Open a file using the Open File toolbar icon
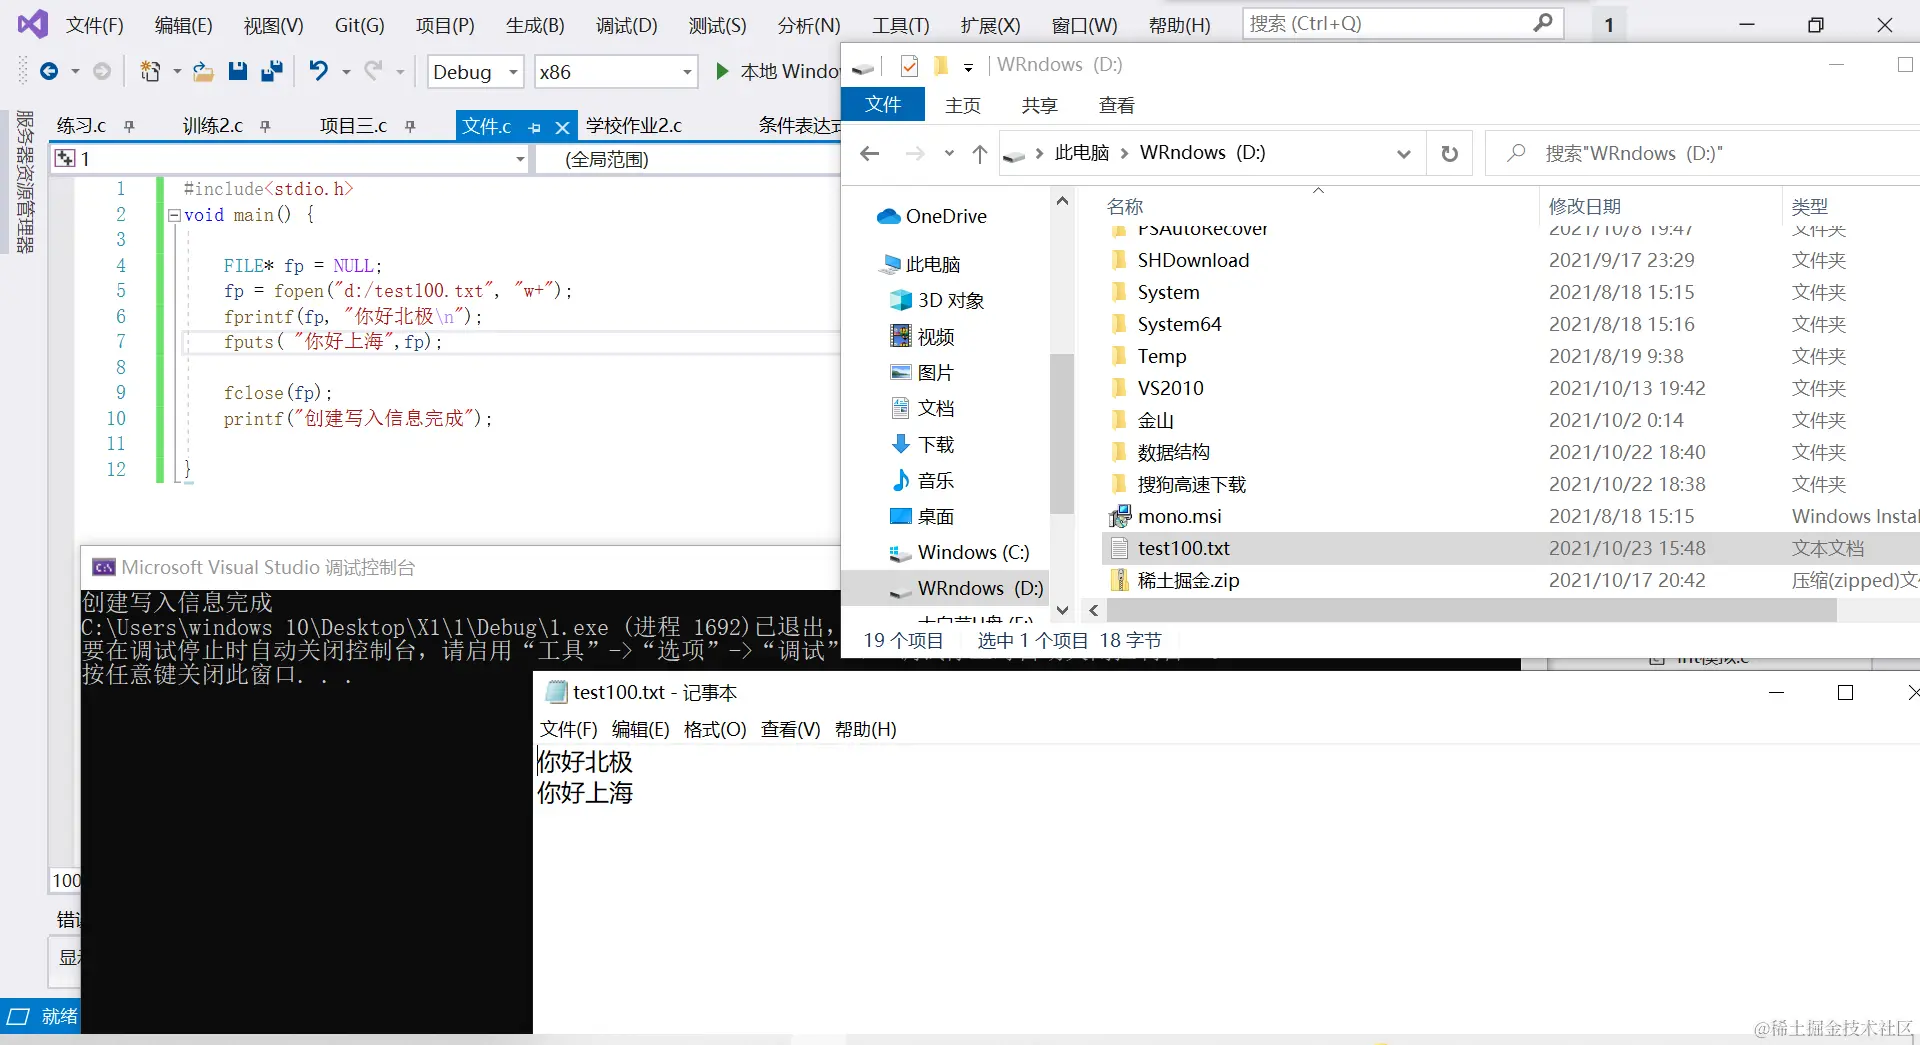 coord(203,71)
